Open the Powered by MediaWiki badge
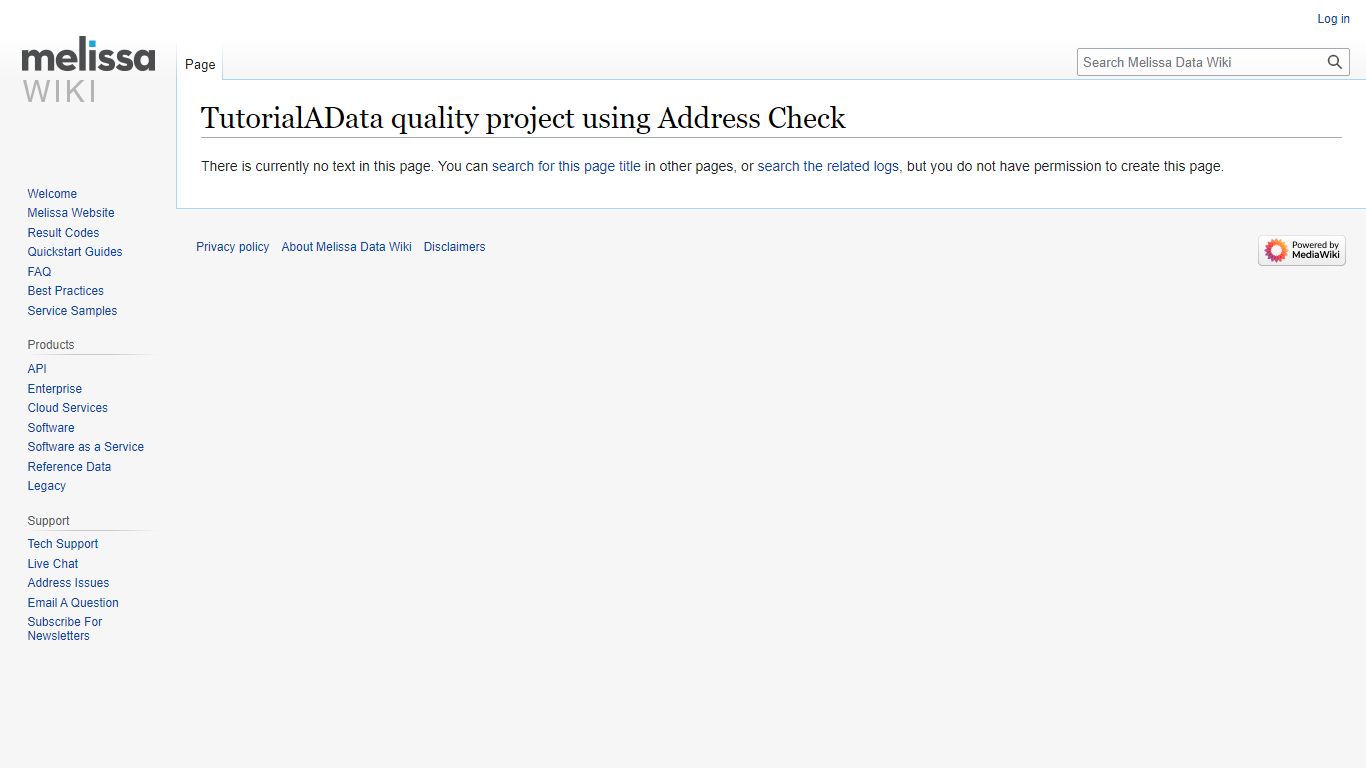Viewport: 1366px width, 768px height. tap(1302, 250)
